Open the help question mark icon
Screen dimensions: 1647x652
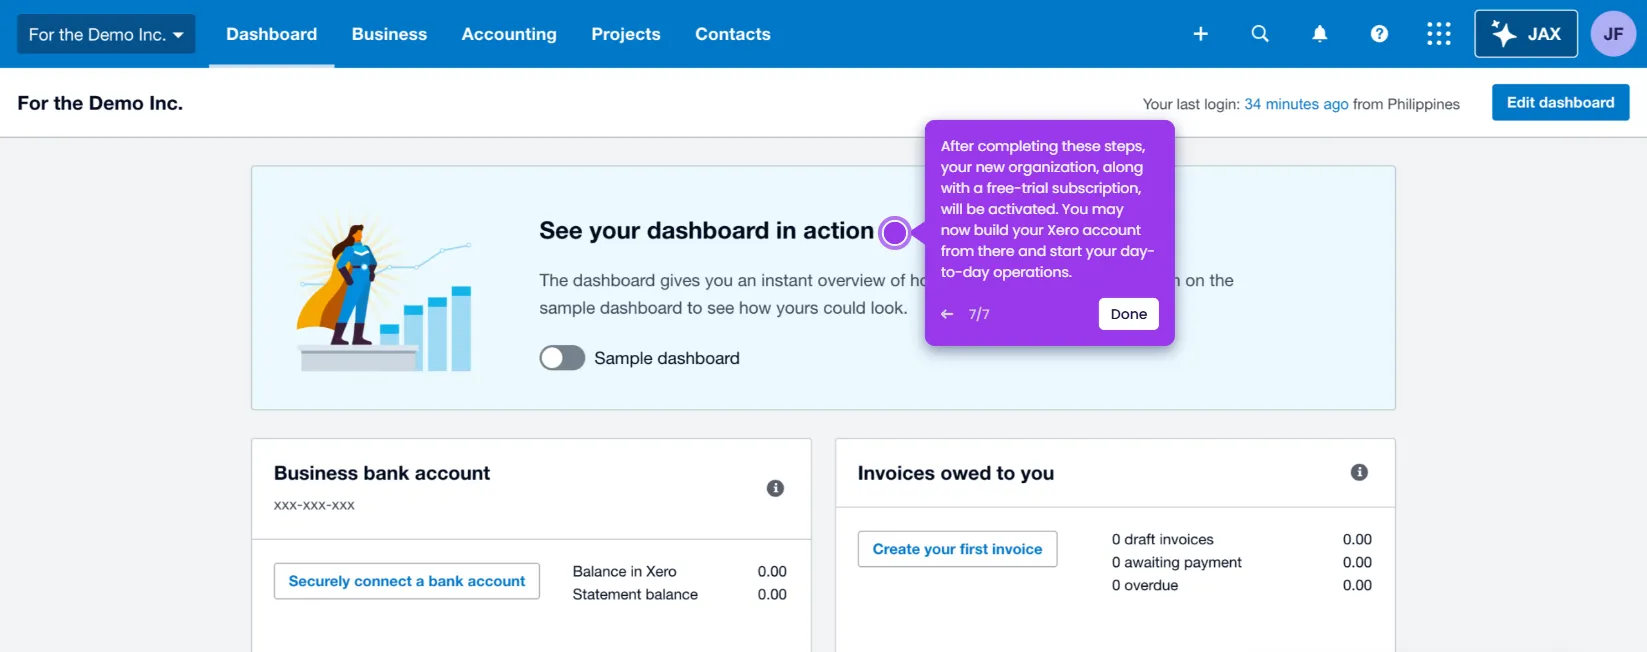click(x=1379, y=34)
